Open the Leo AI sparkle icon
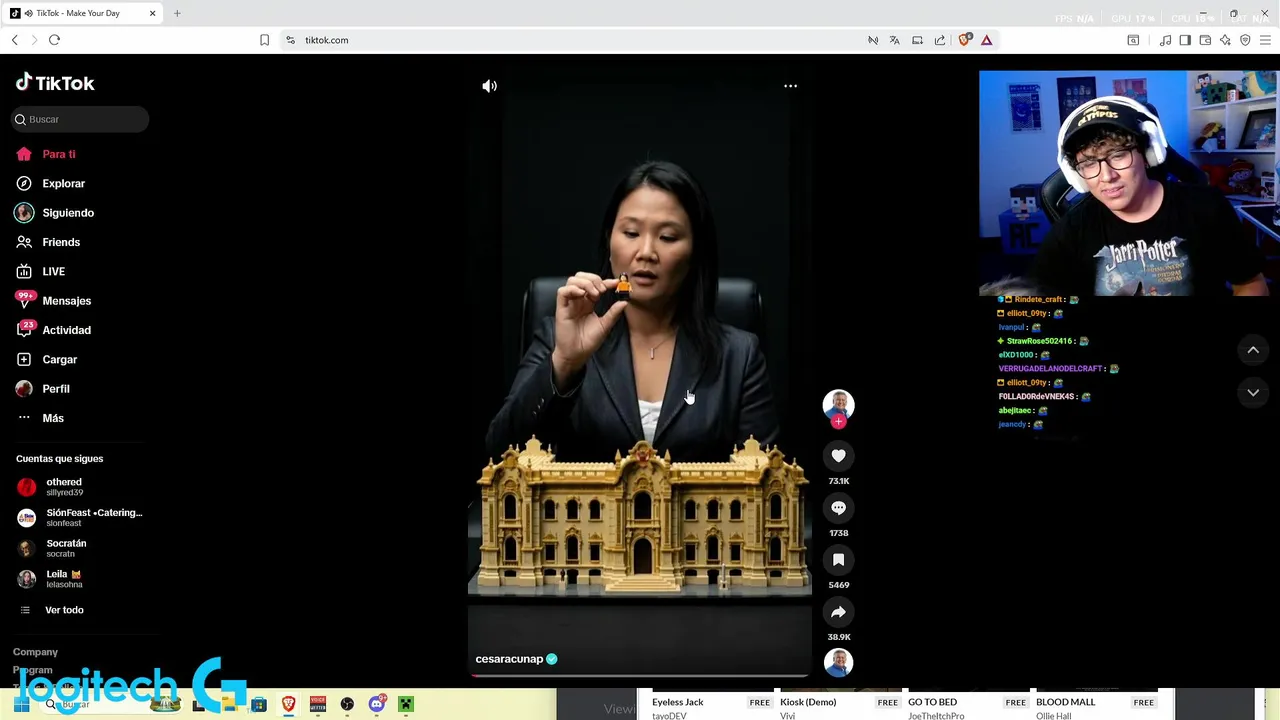 point(1225,40)
